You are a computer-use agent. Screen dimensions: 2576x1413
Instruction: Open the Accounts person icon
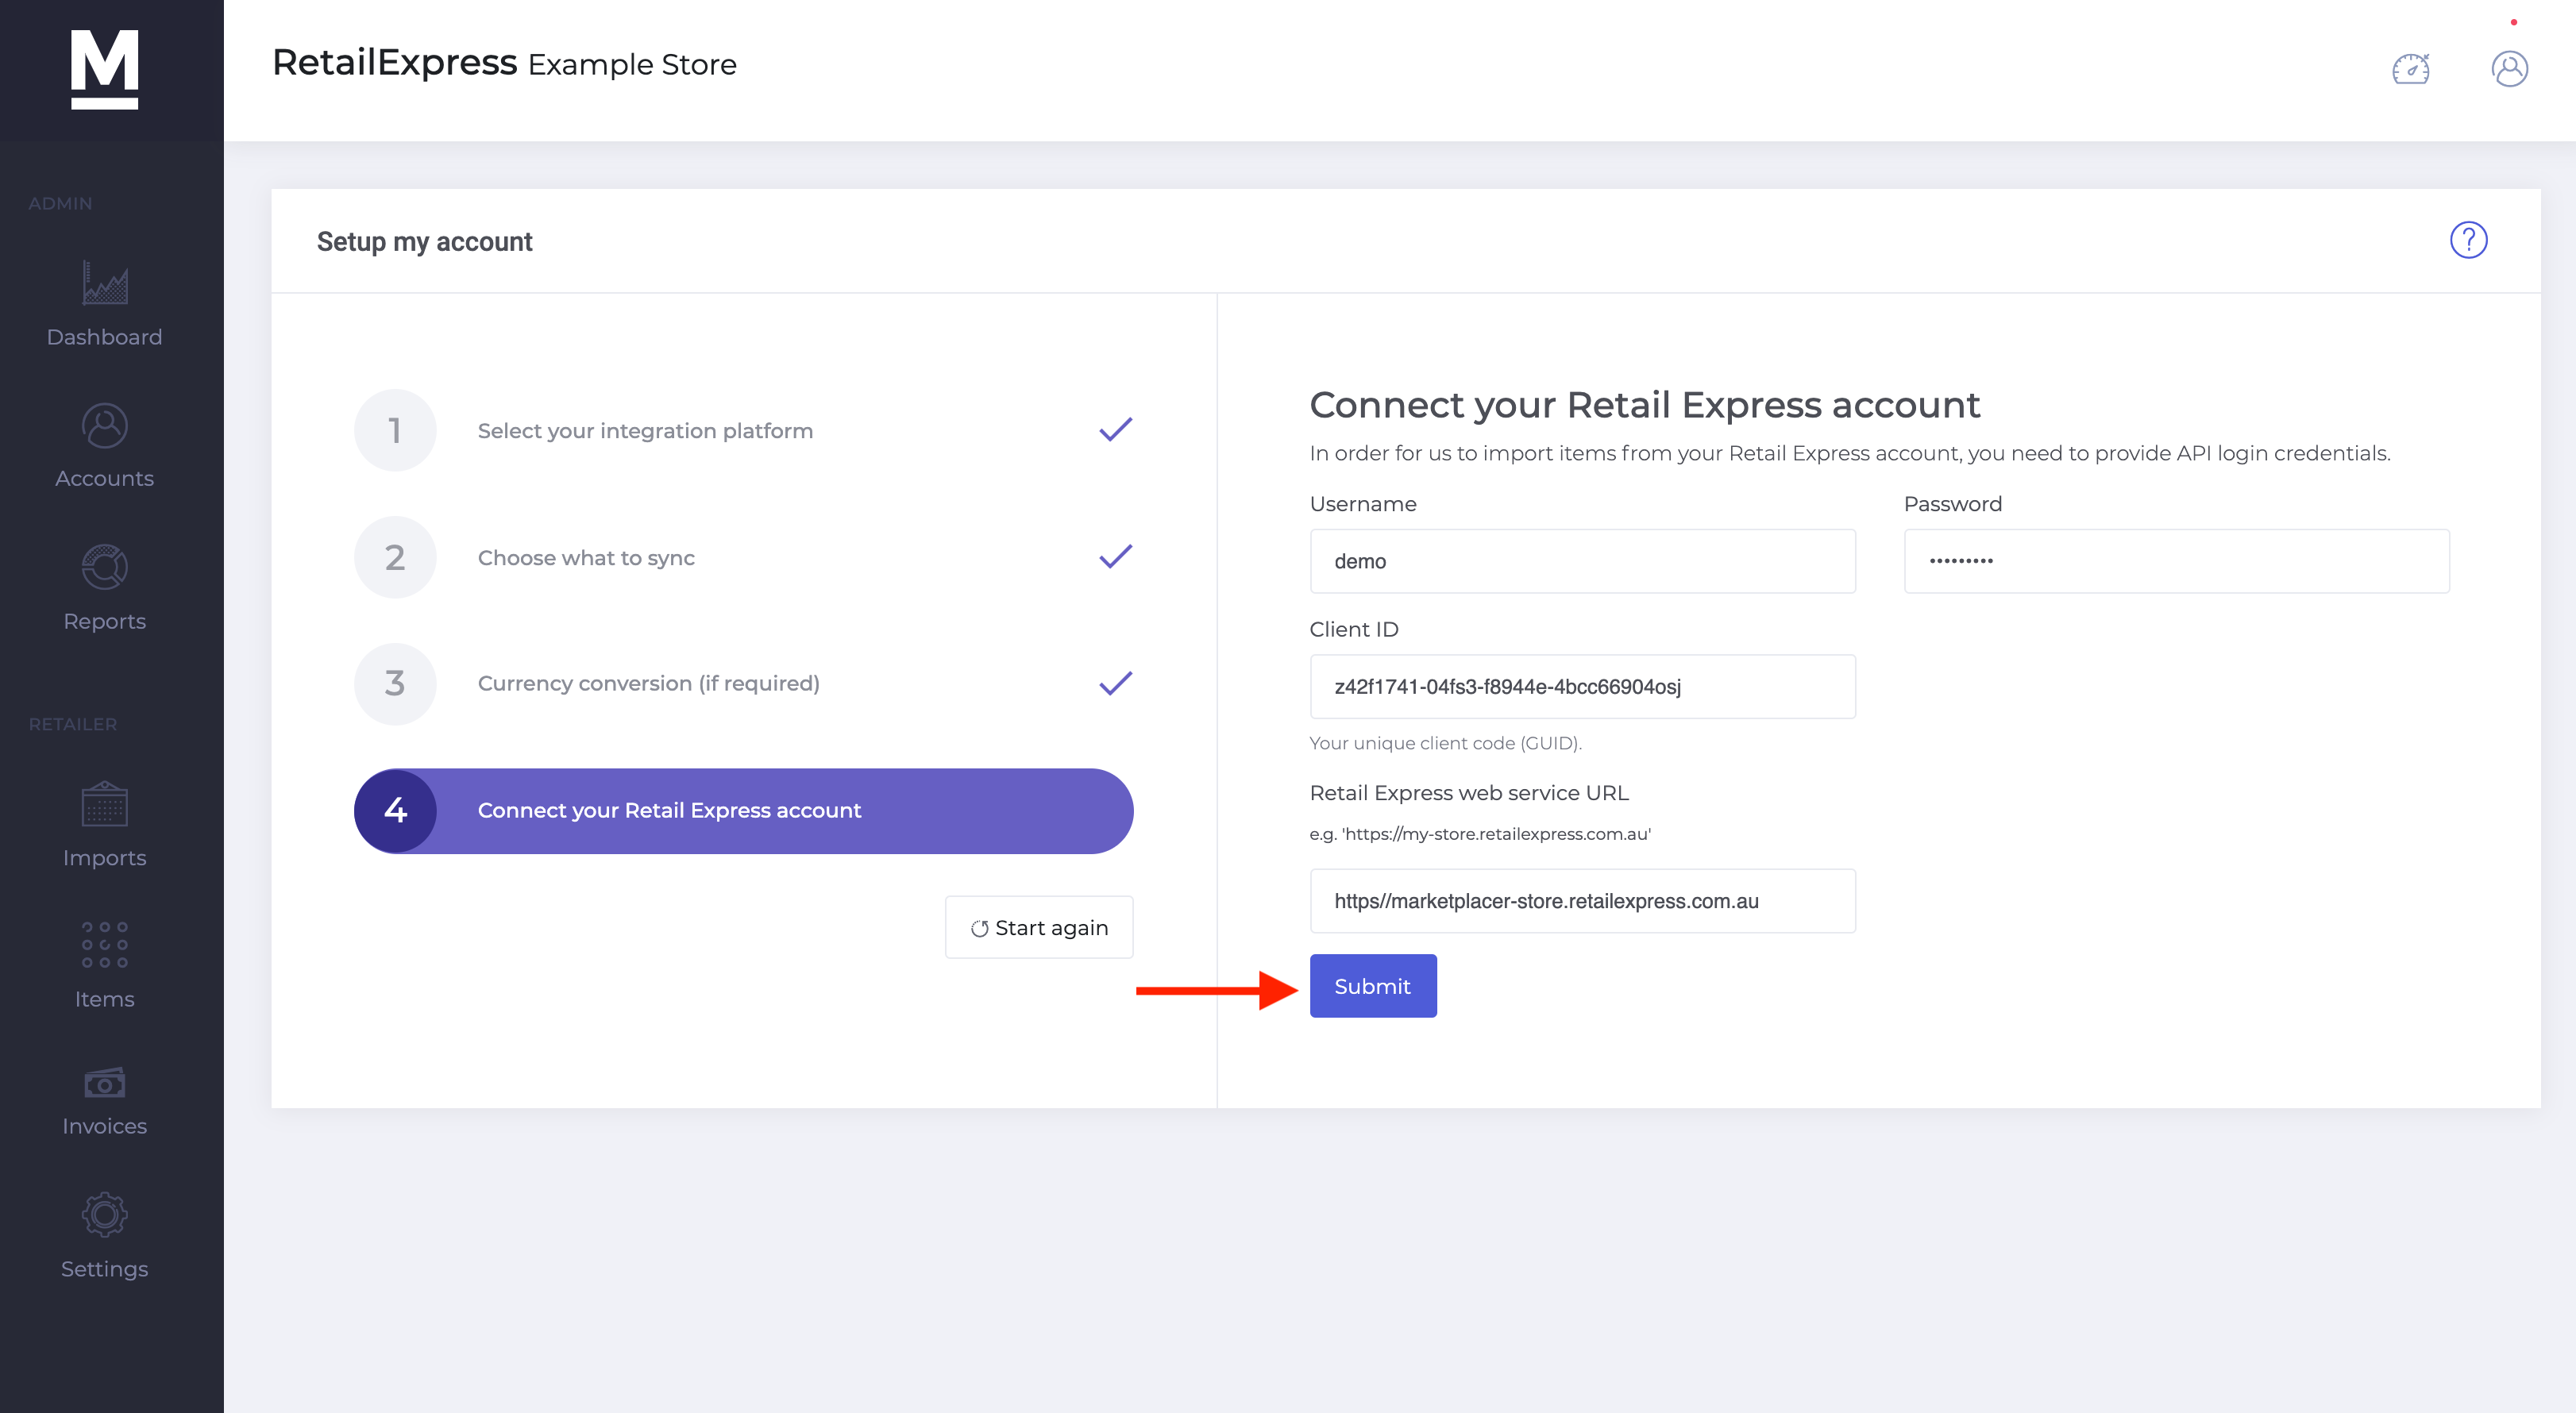104,426
